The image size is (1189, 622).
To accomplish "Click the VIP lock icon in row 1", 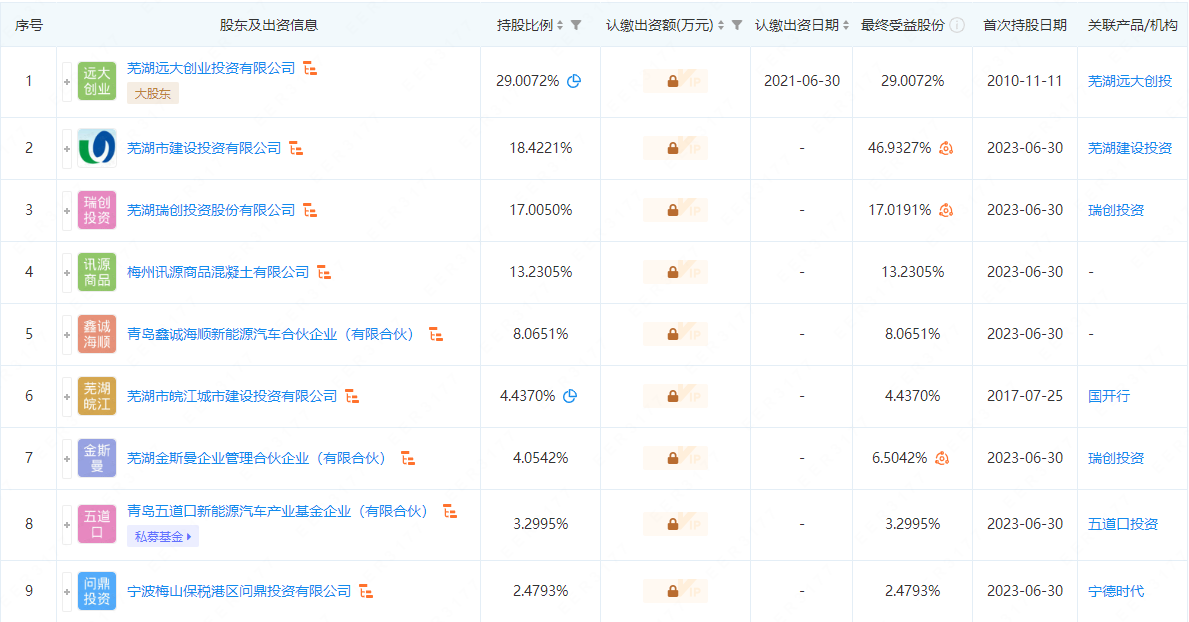I will tap(675, 79).
